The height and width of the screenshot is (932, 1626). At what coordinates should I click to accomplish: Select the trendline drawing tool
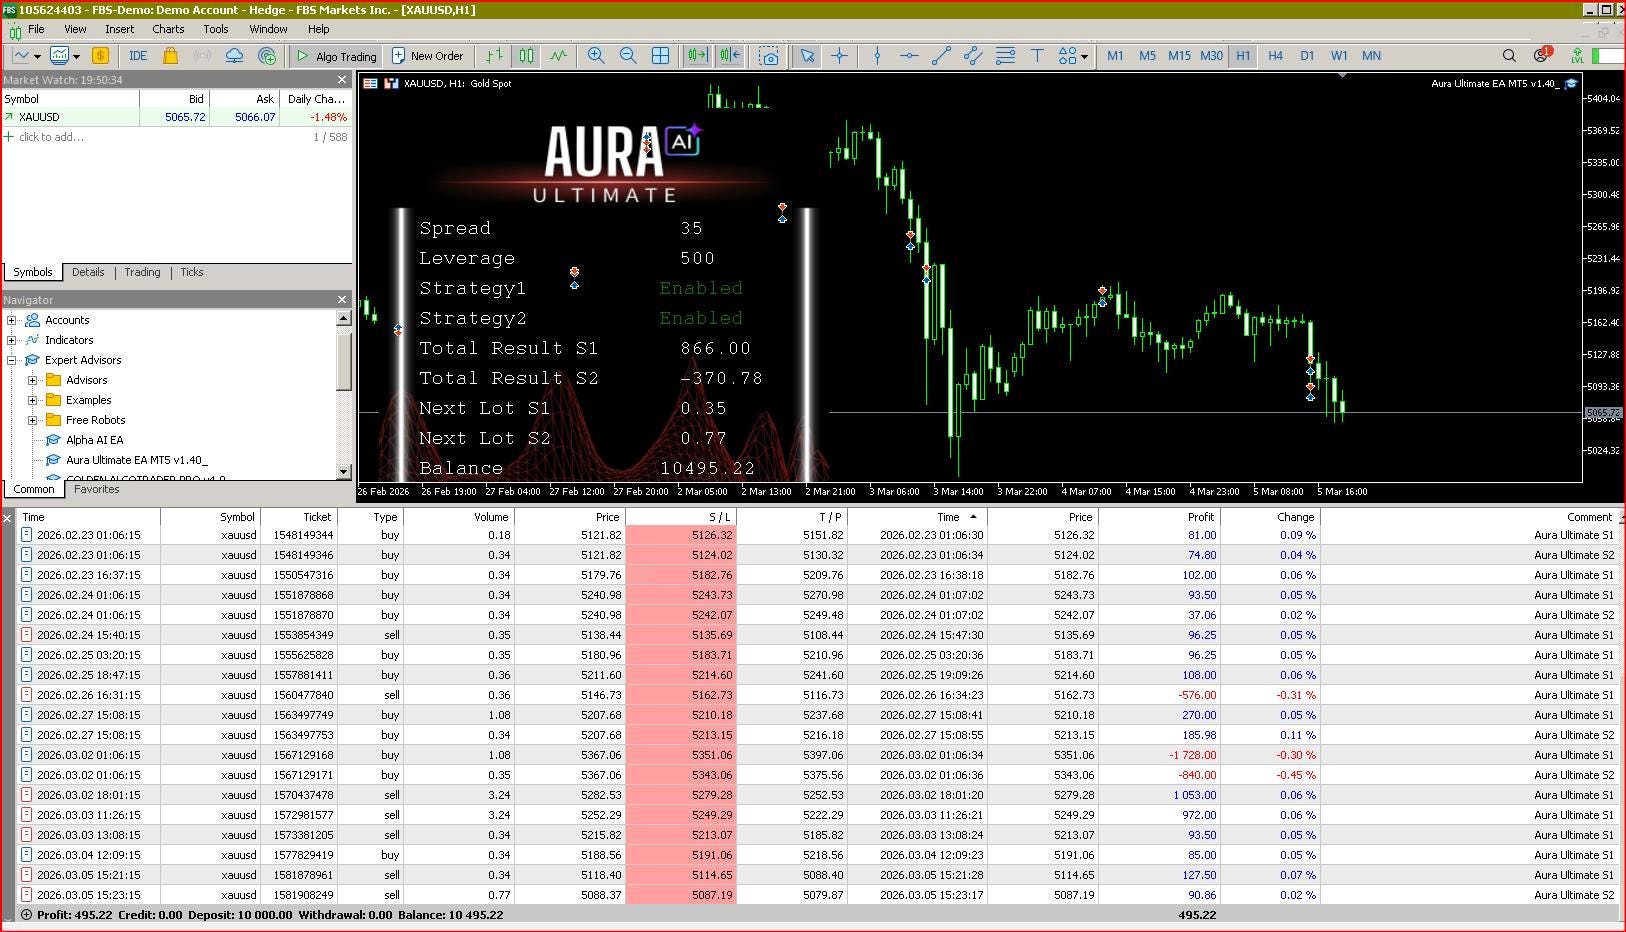[941, 56]
